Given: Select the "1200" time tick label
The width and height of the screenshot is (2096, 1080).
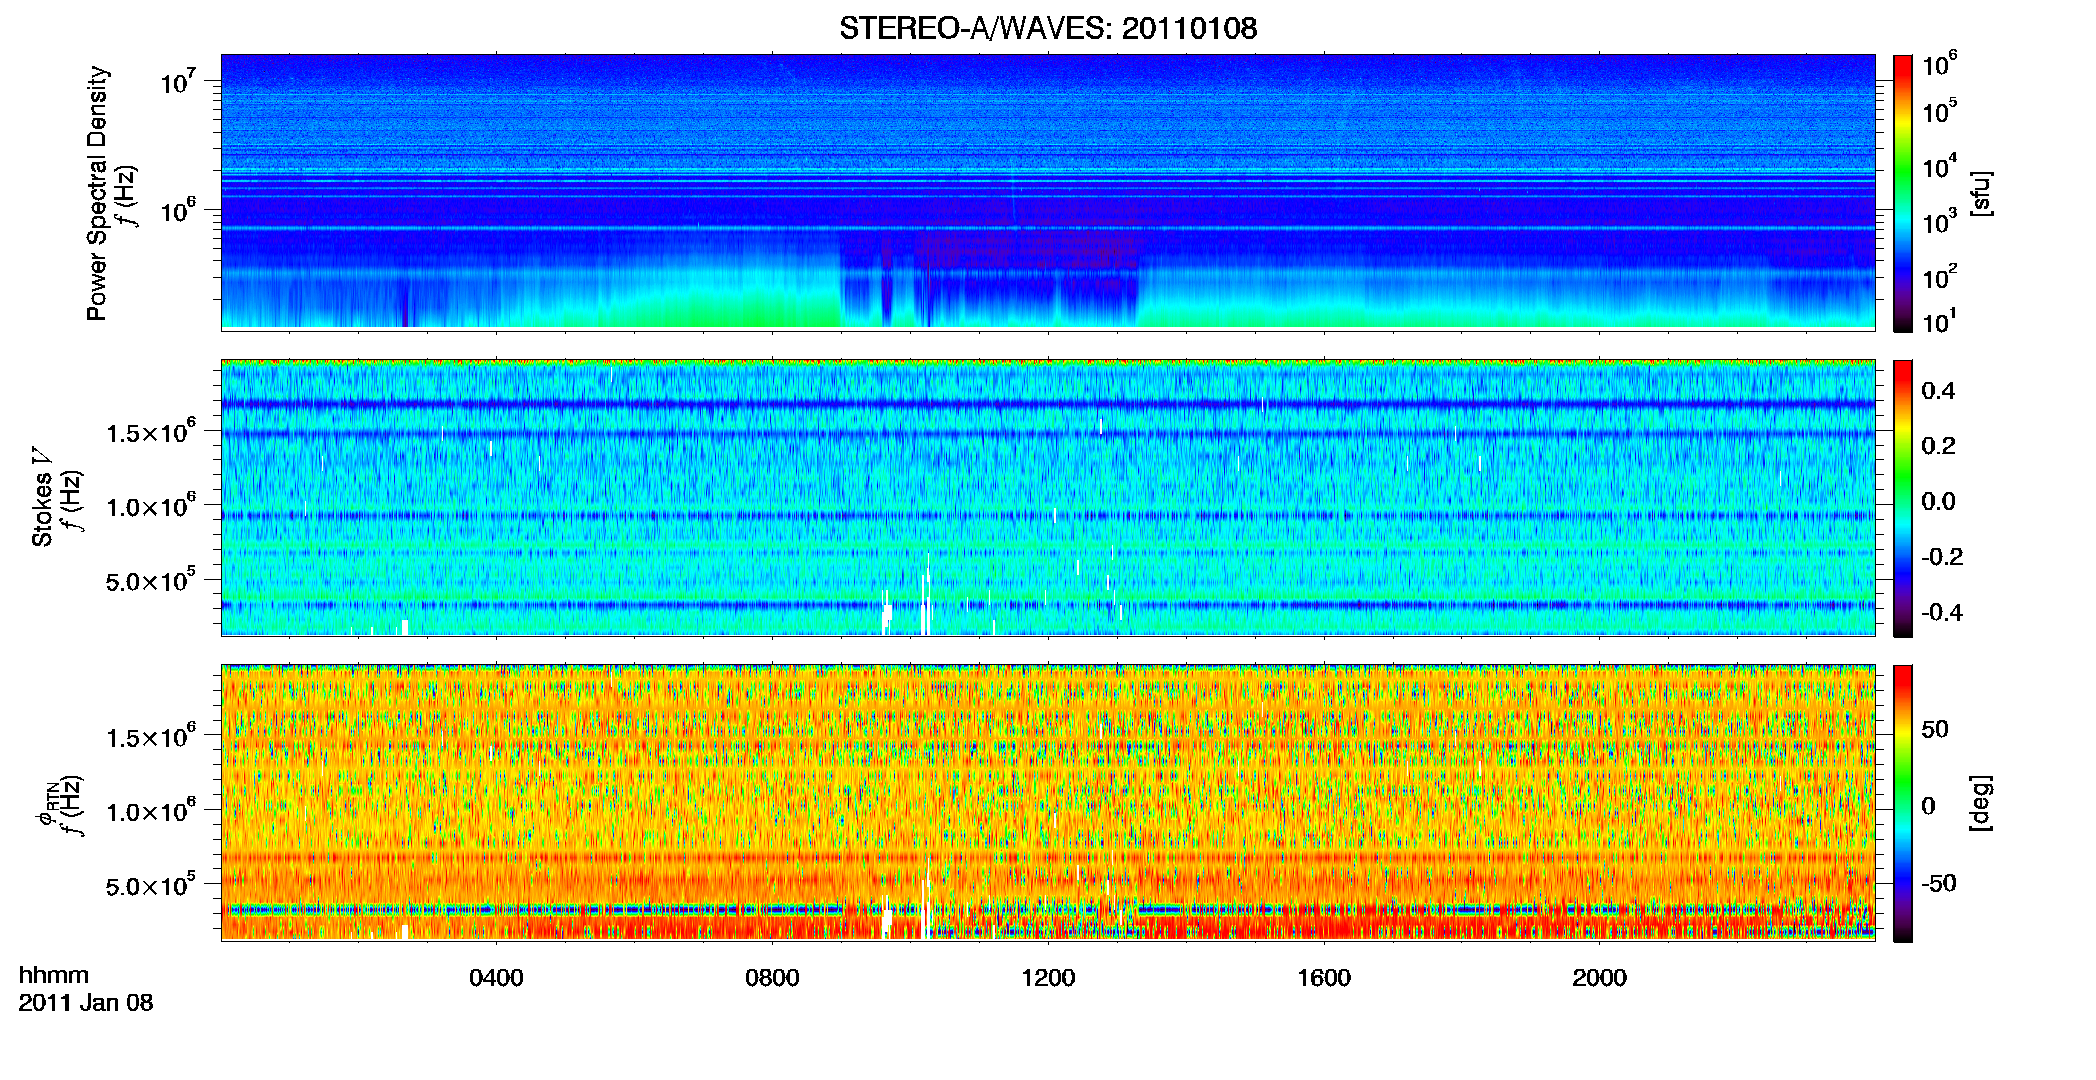Looking at the screenshot, I should pyautogui.click(x=1048, y=978).
